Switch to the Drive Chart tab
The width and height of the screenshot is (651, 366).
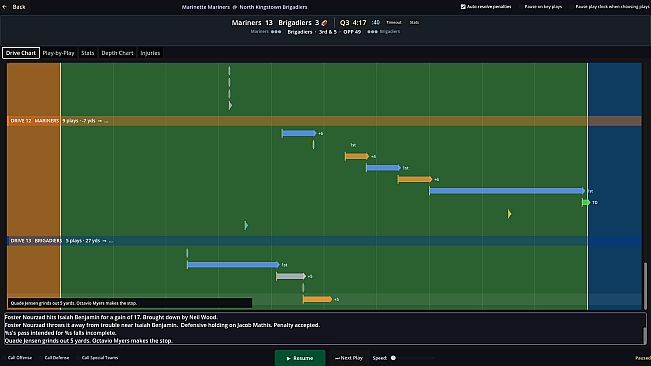click(21, 53)
